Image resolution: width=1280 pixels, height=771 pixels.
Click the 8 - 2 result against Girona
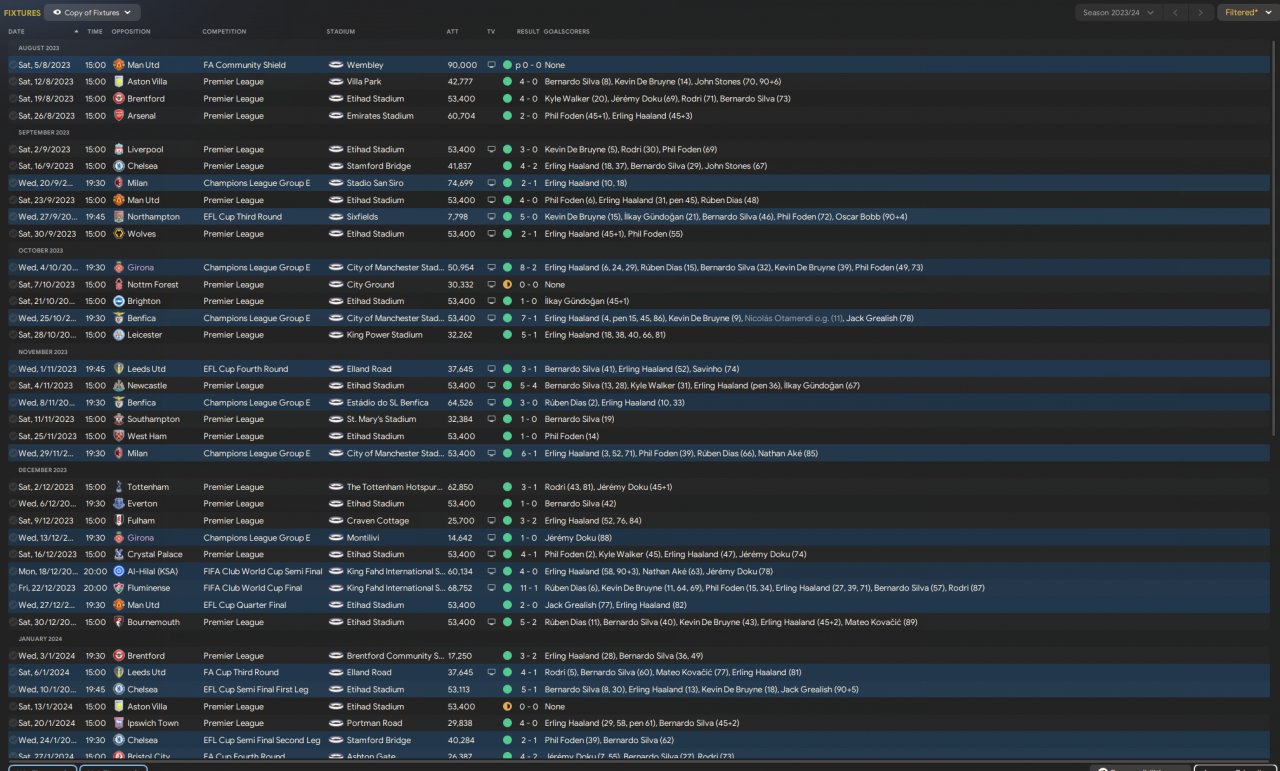528,268
